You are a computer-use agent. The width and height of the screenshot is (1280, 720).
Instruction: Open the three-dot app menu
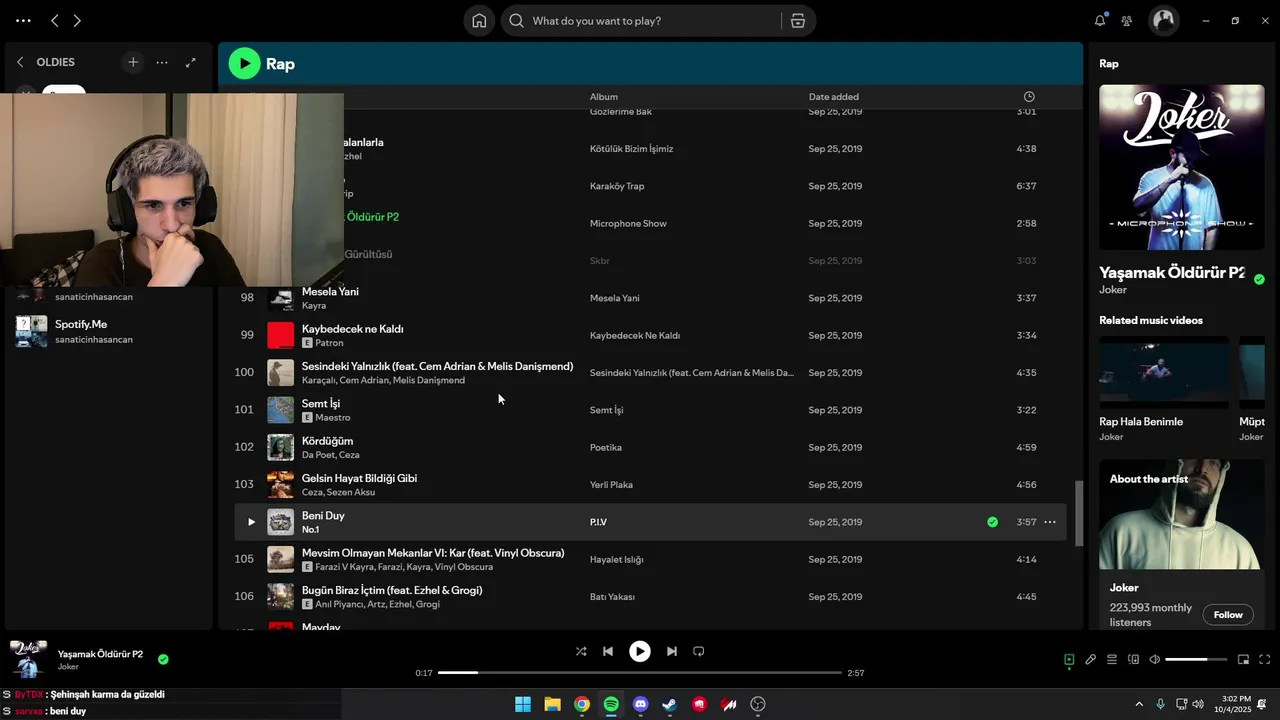pos(23,20)
